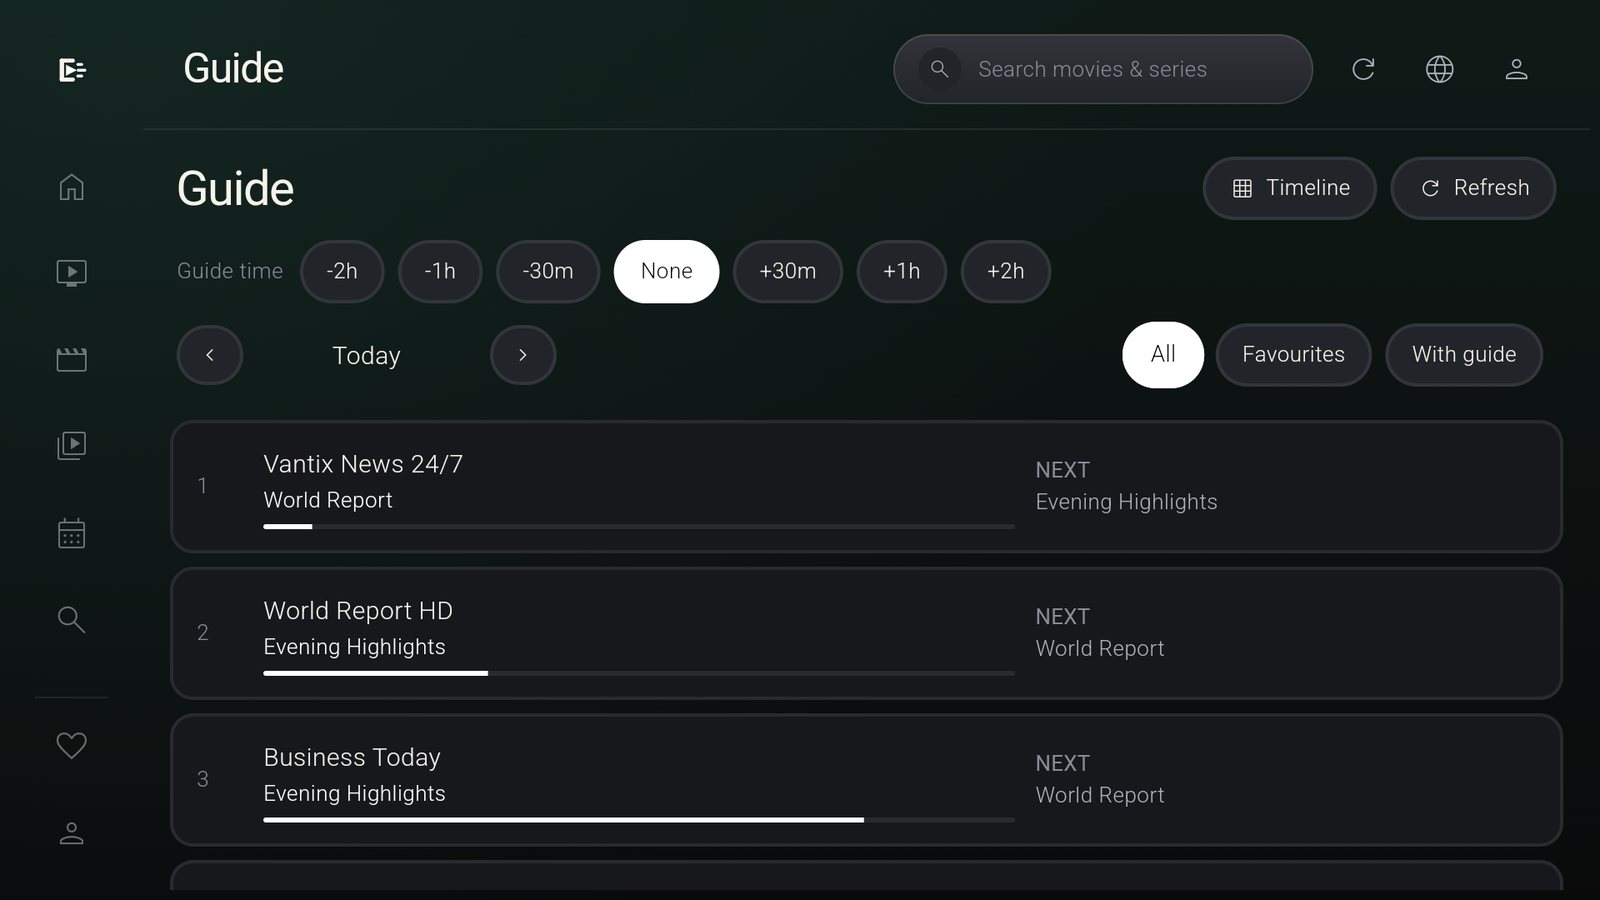The width and height of the screenshot is (1600, 900).
Task: Go to the previous day
Action: click(210, 355)
